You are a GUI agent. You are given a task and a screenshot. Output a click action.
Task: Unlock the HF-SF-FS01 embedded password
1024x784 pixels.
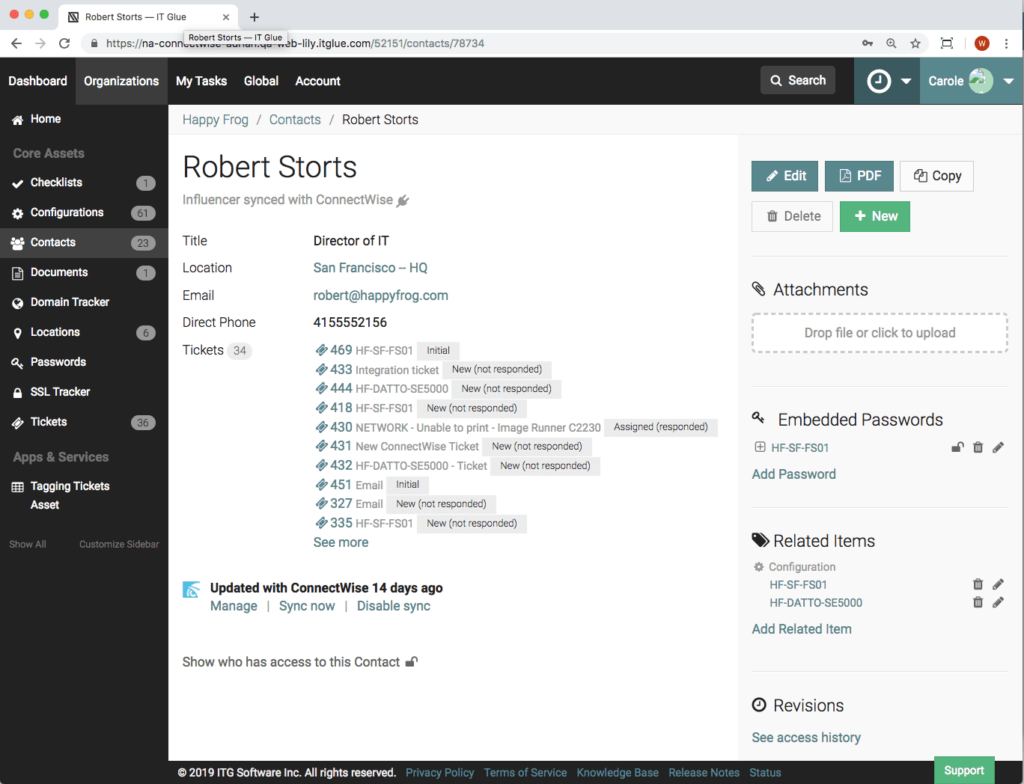point(957,447)
